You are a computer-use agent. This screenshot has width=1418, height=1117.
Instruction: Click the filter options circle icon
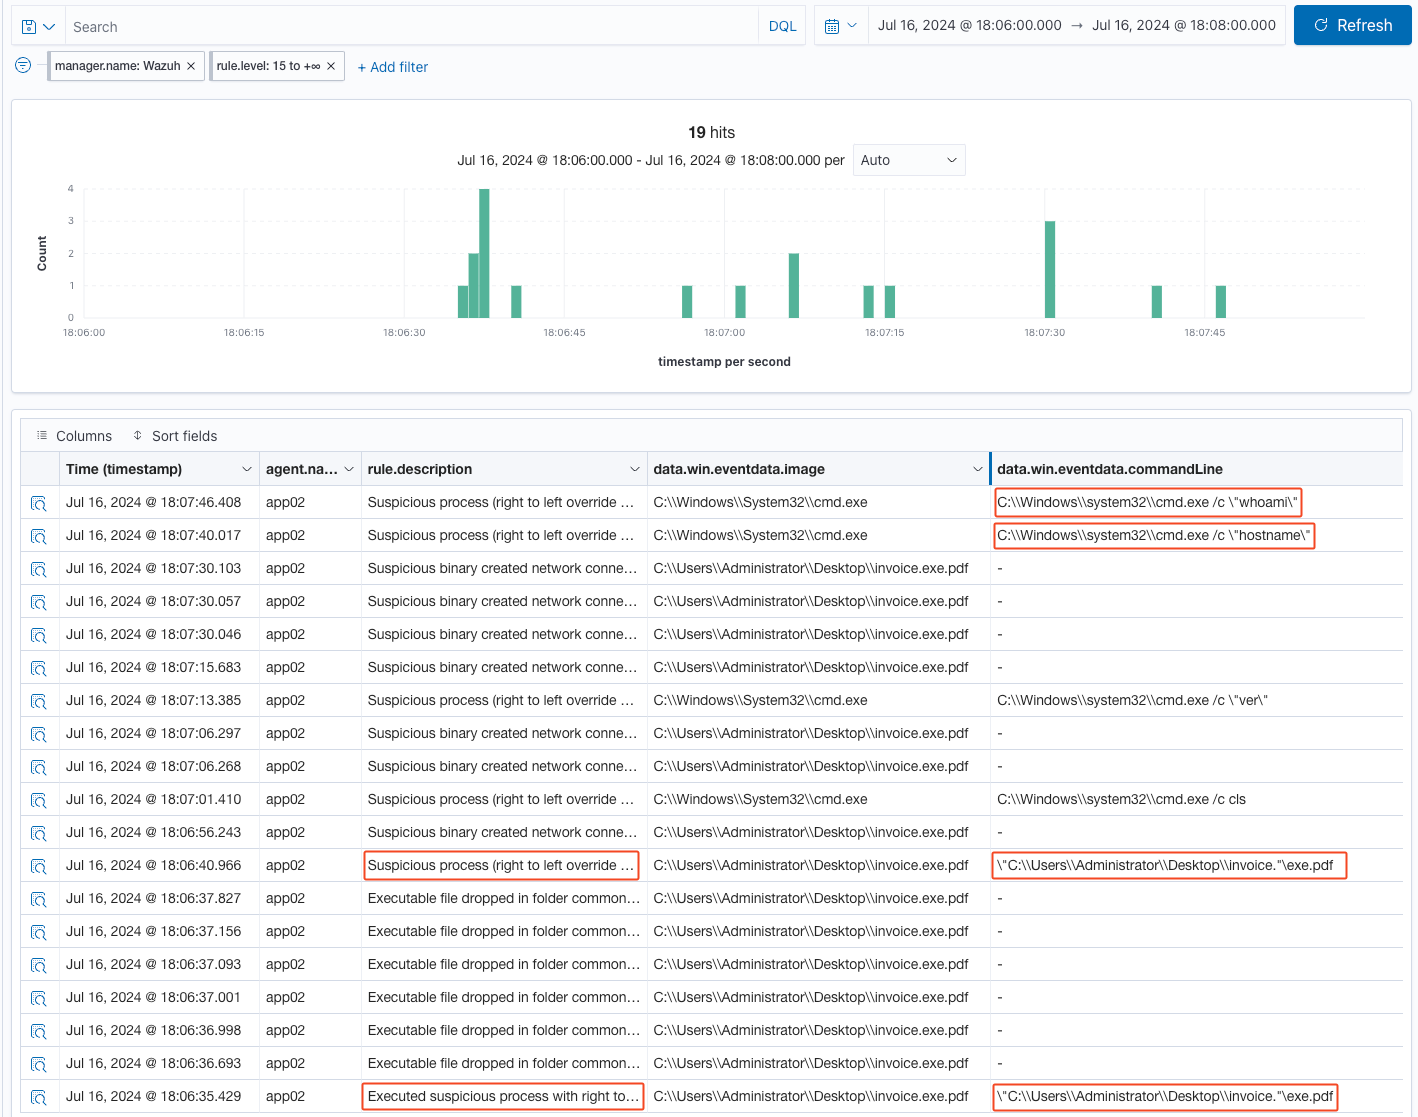(23, 66)
